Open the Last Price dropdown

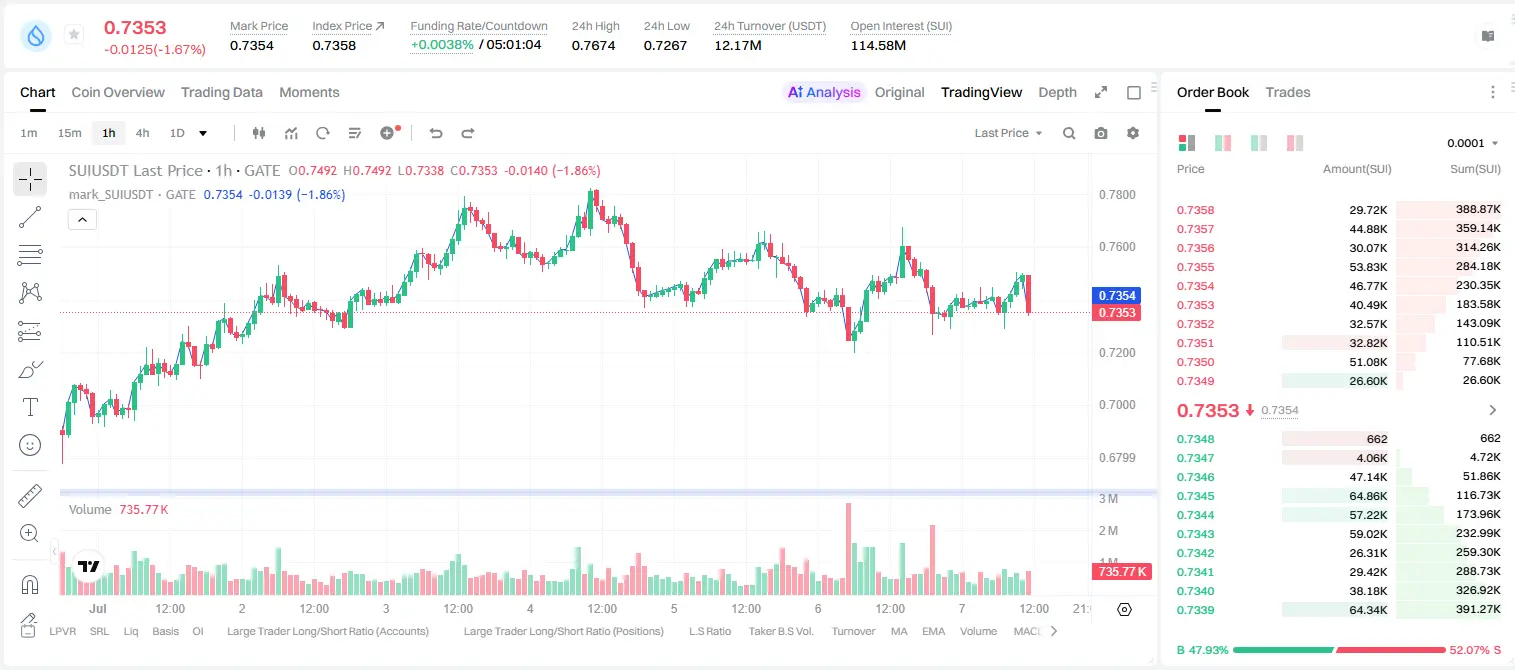tap(1009, 133)
